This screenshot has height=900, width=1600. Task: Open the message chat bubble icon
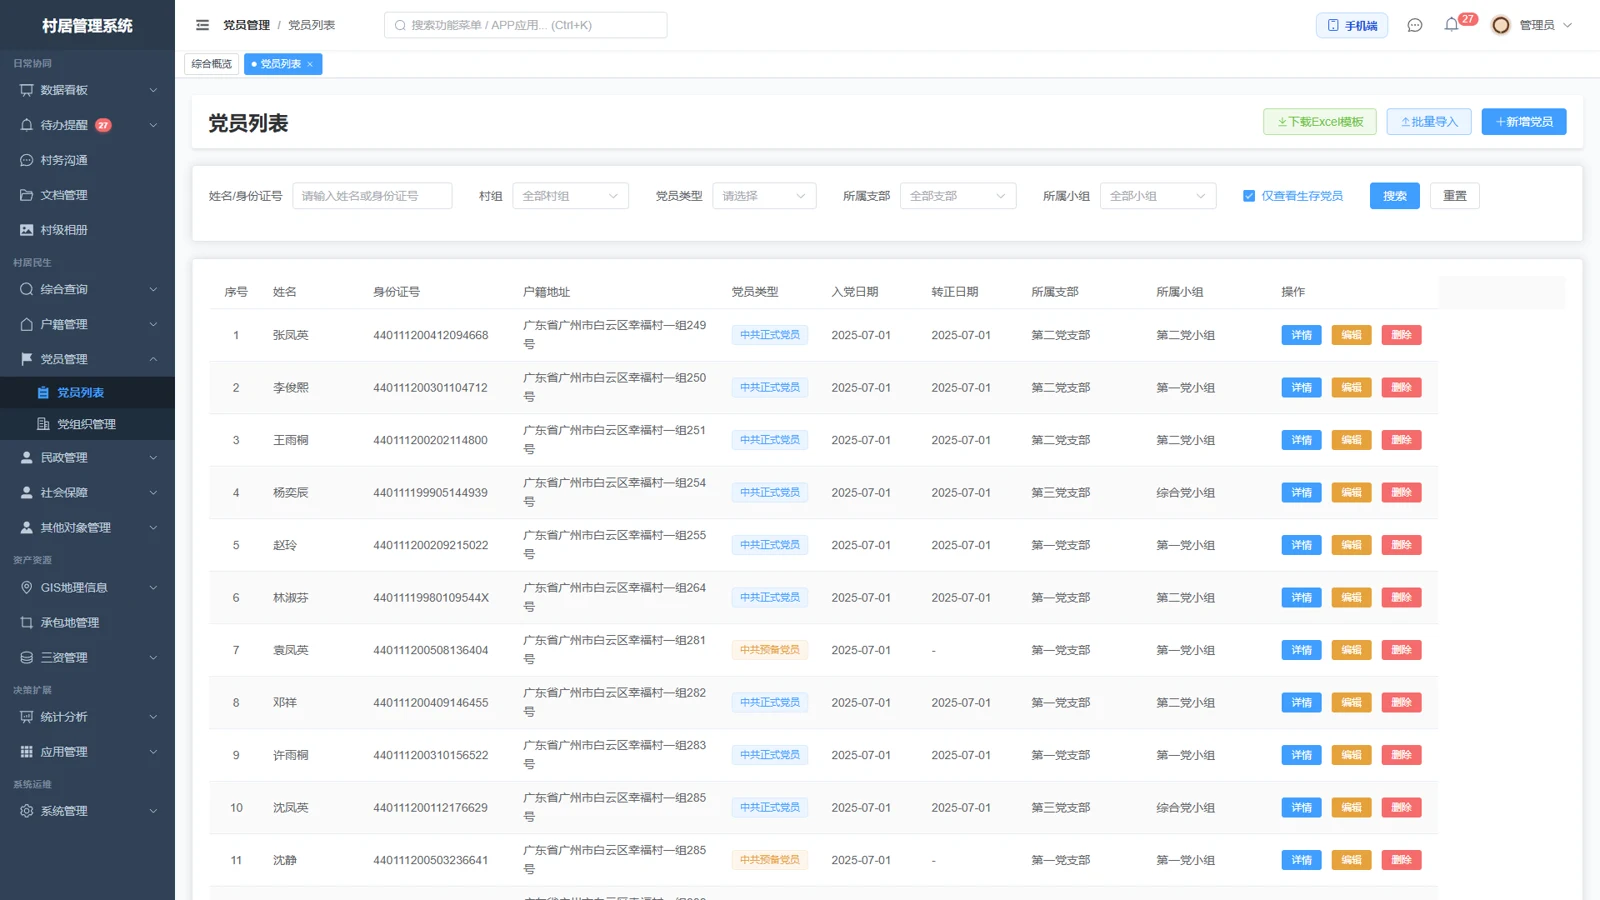click(x=1414, y=25)
